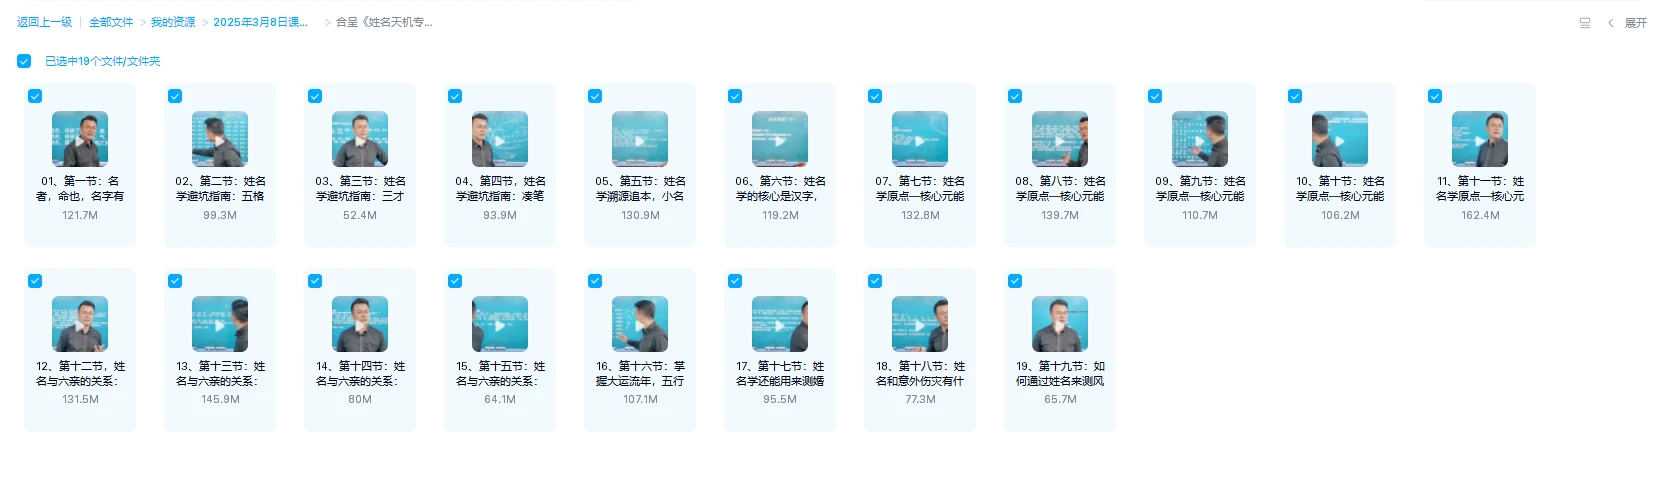The height and width of the screenshot is (485, 1666).
Task: Toggle checkbox on file 14 第十四节
Action: pos(315,281)
